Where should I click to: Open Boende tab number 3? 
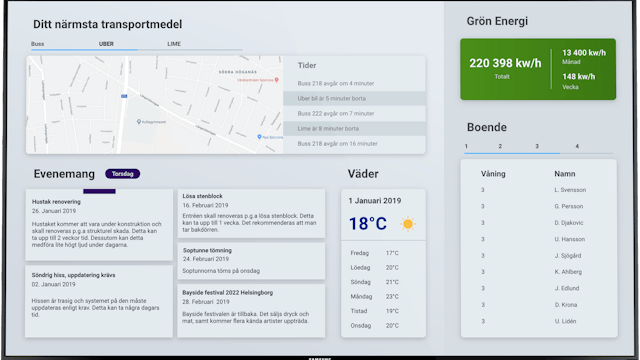click(537, 146)
